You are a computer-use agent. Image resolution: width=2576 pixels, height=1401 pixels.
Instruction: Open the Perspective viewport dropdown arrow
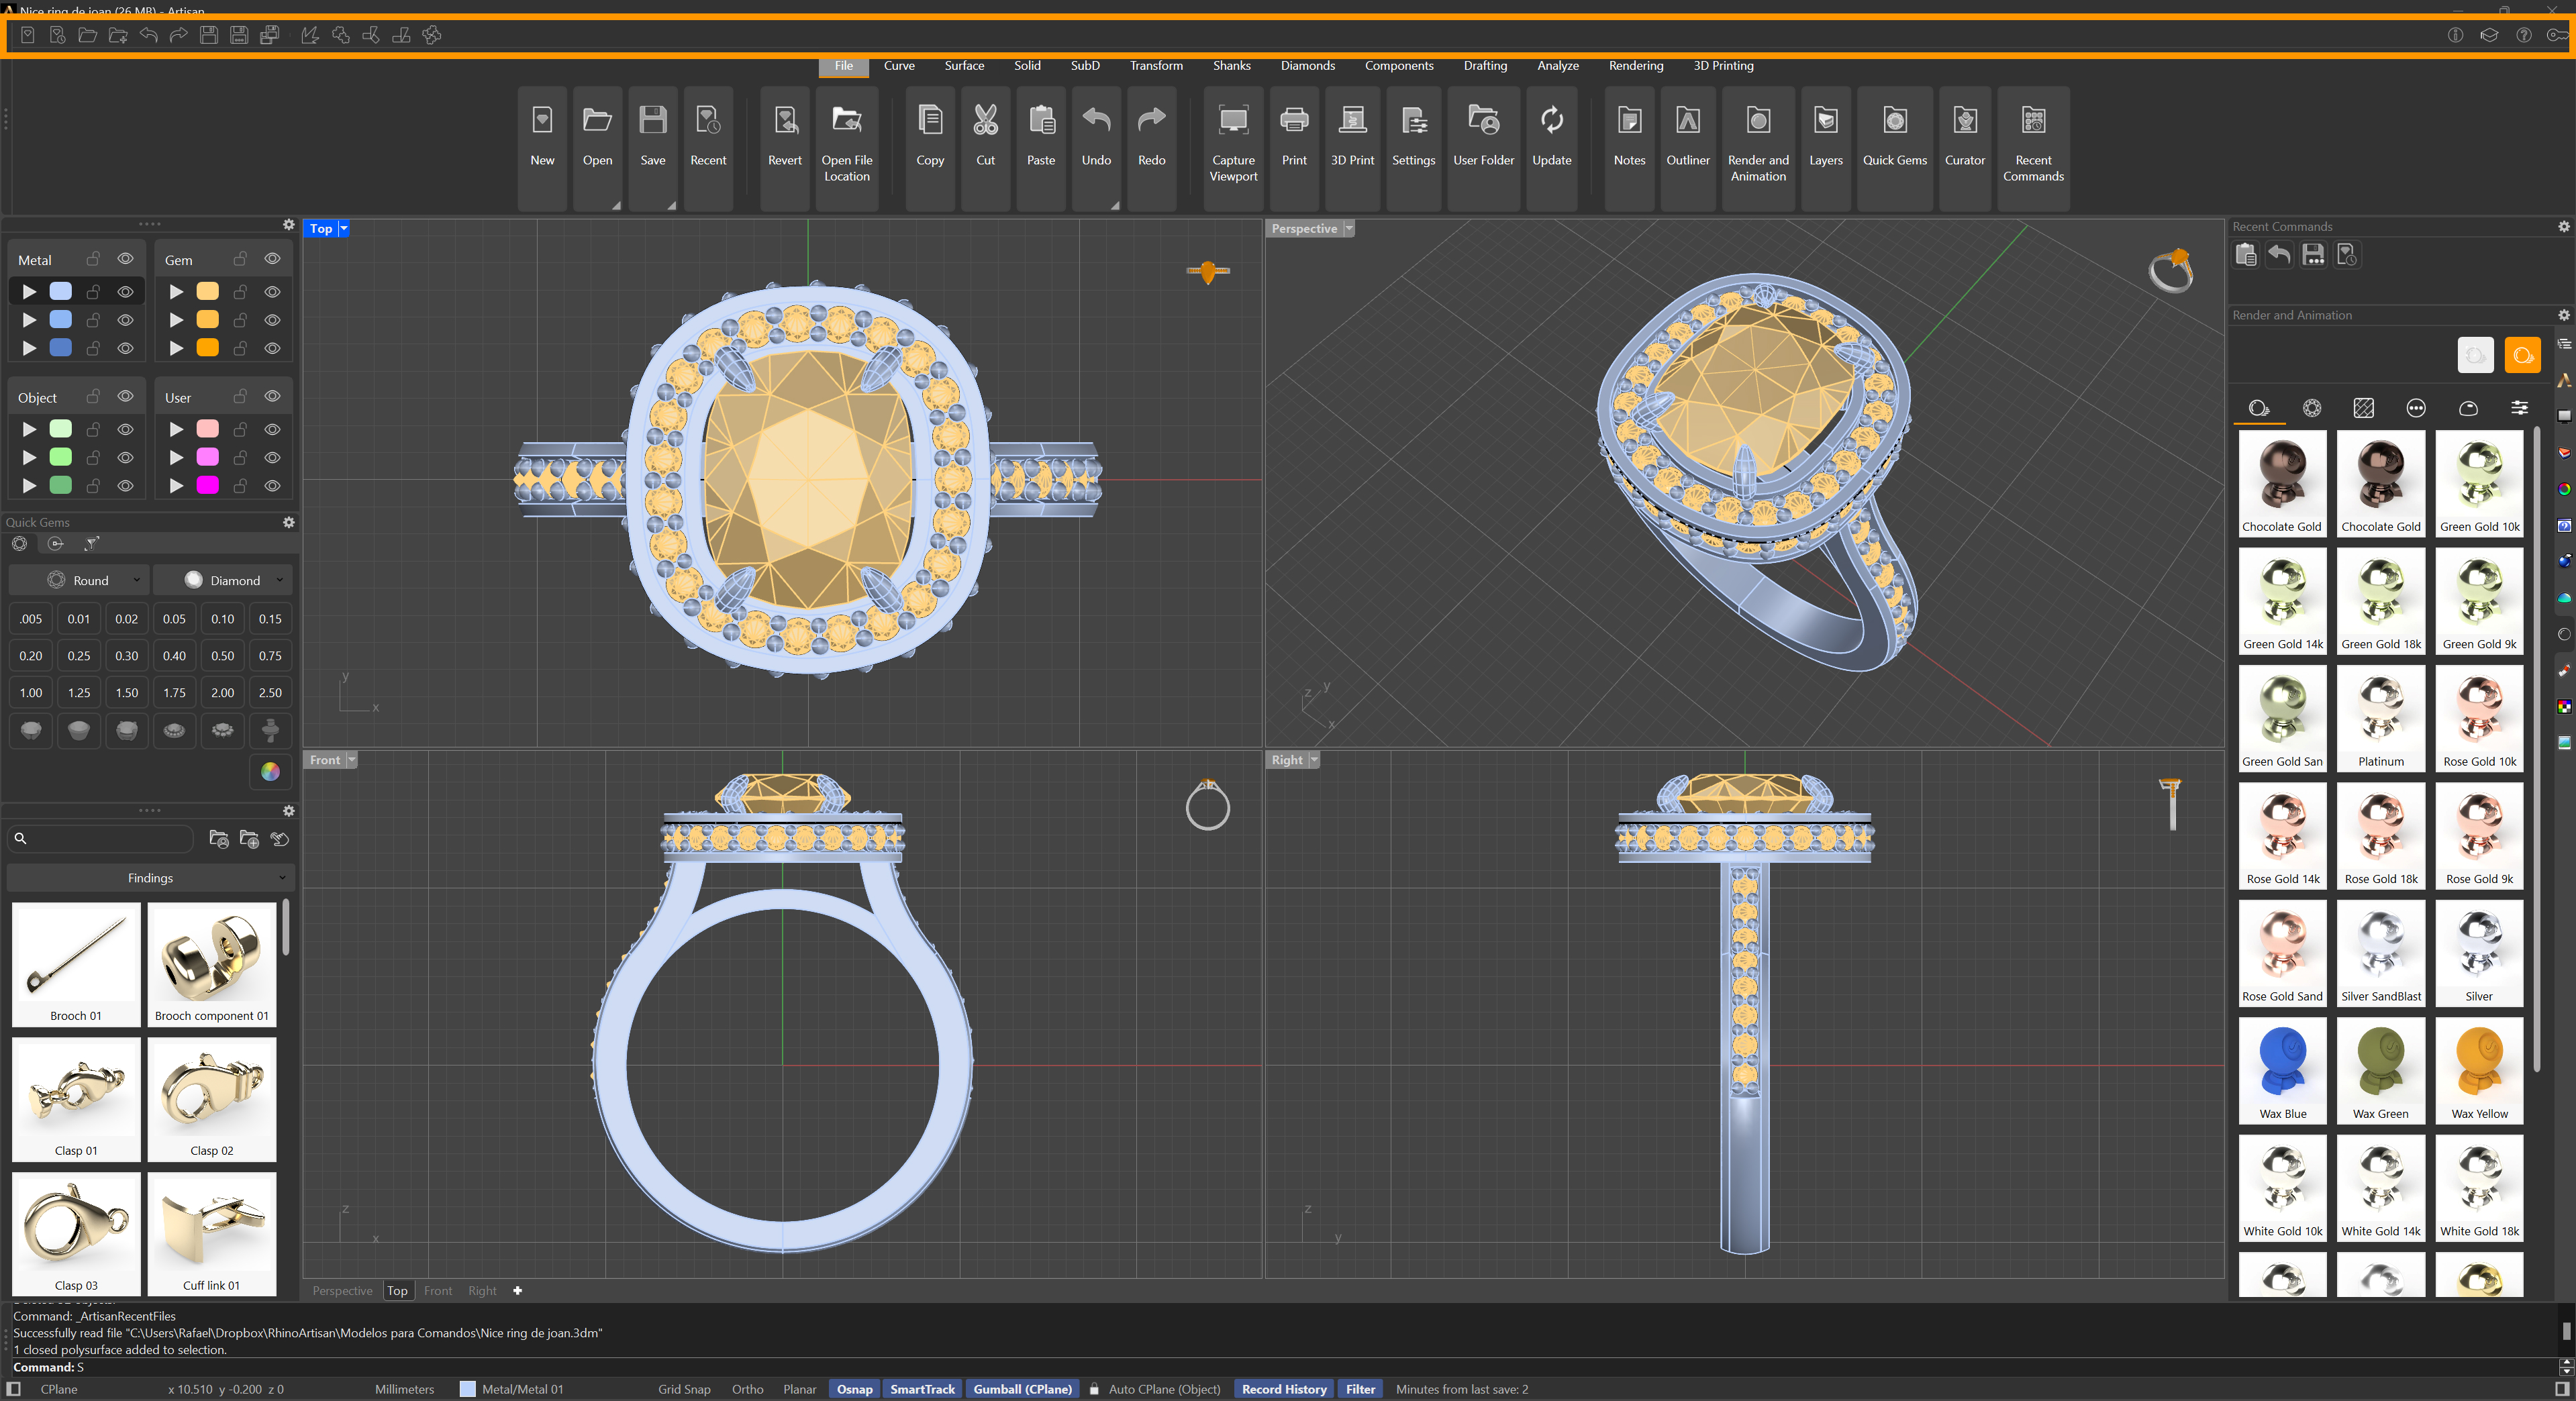click(x=1348, y=229)
